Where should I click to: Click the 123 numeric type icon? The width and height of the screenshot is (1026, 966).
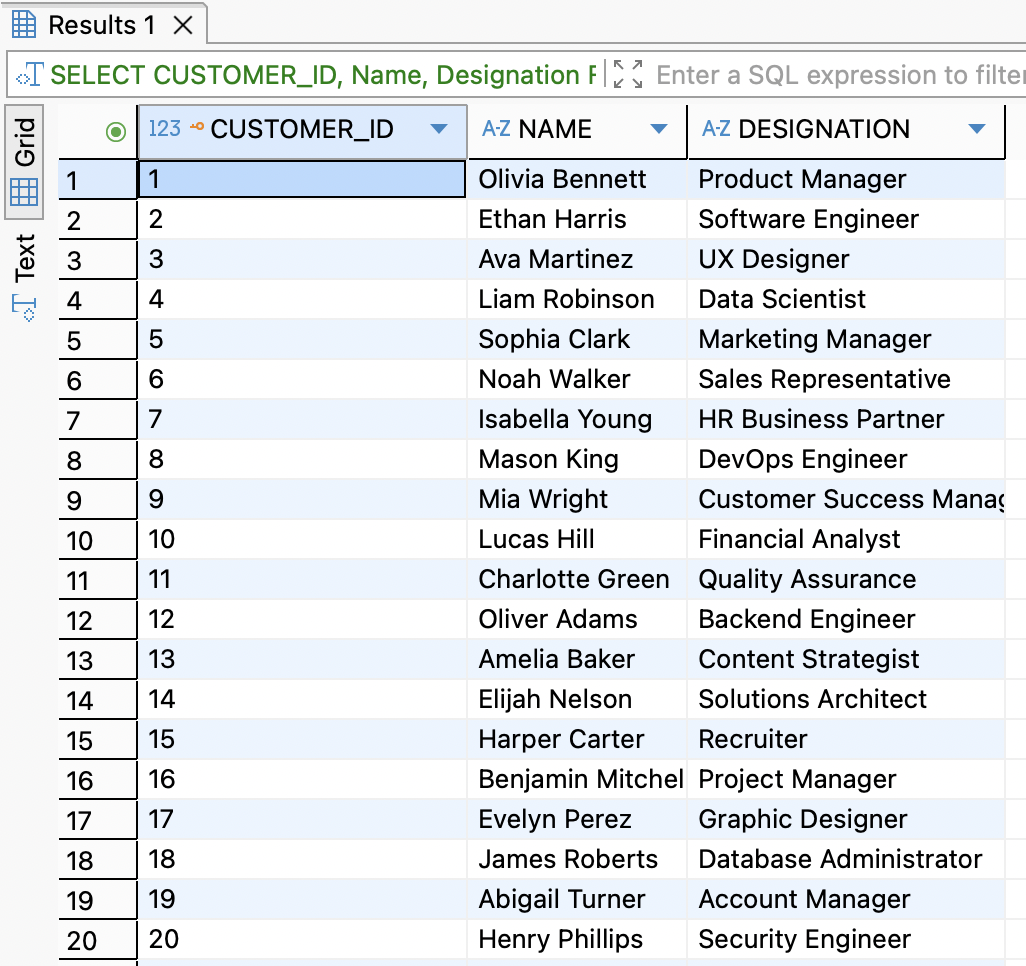pyautogui.click(x=164, y=128)
